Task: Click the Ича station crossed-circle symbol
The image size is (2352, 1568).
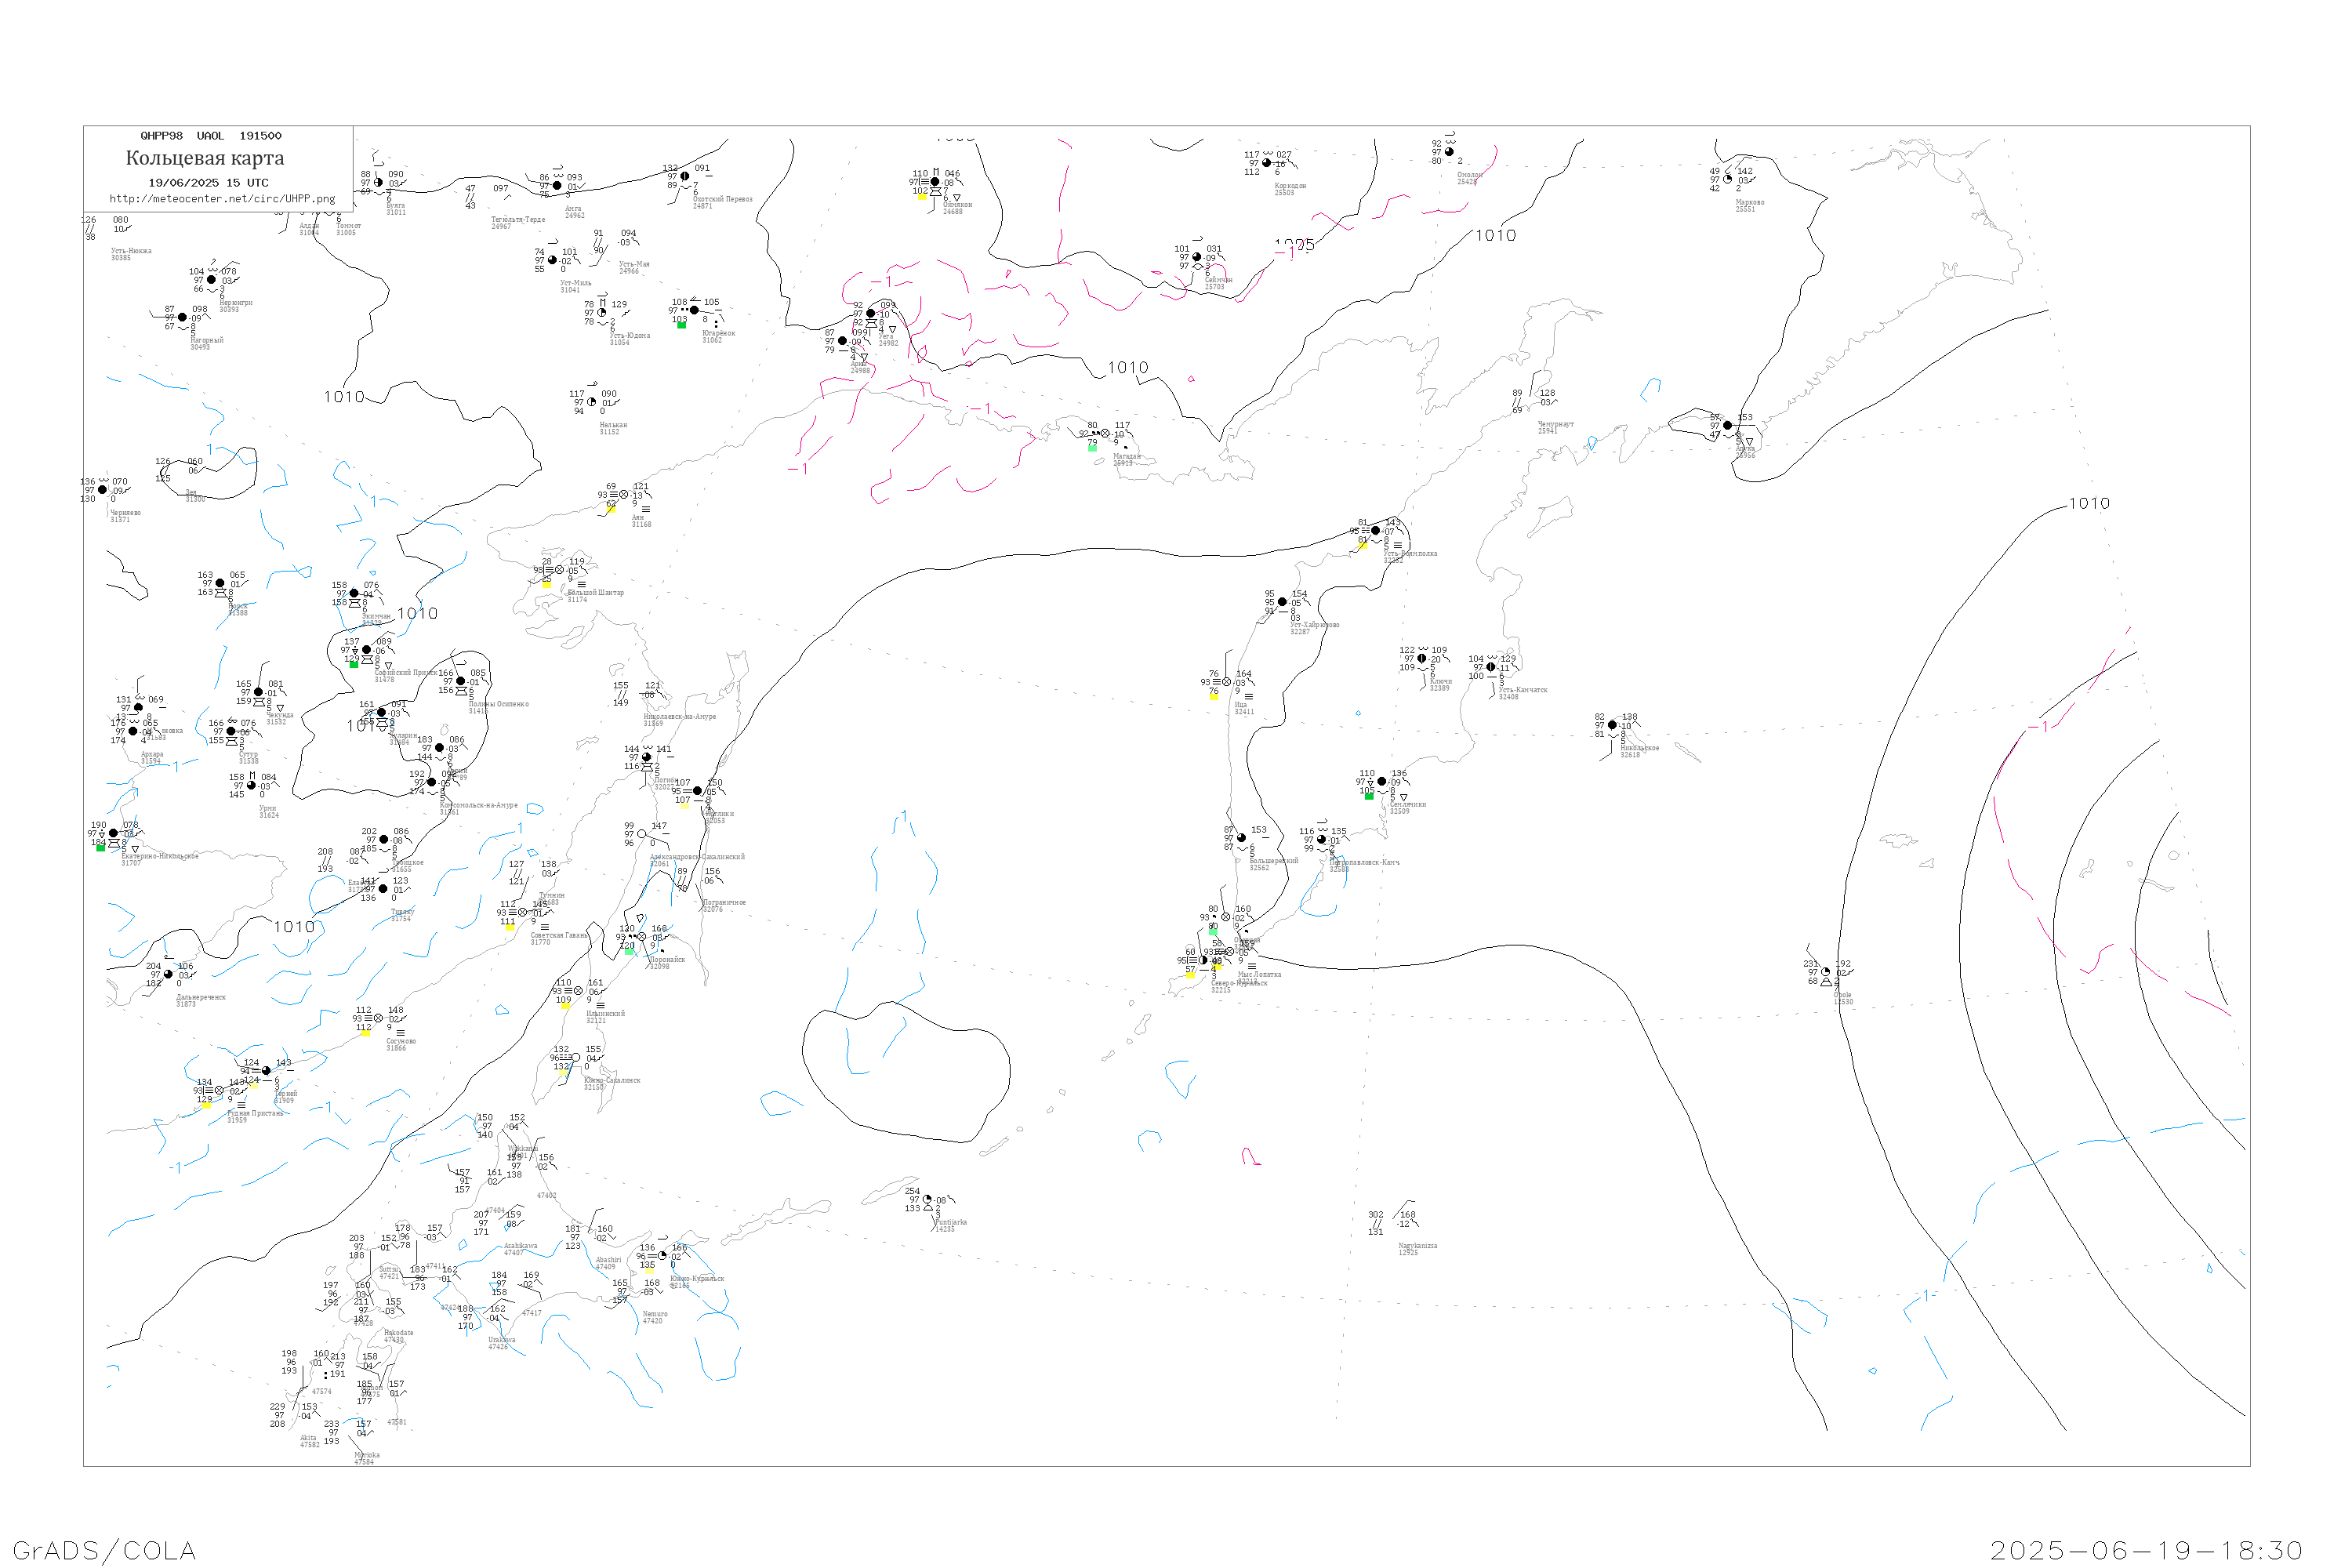Action: click(1227, 682)
